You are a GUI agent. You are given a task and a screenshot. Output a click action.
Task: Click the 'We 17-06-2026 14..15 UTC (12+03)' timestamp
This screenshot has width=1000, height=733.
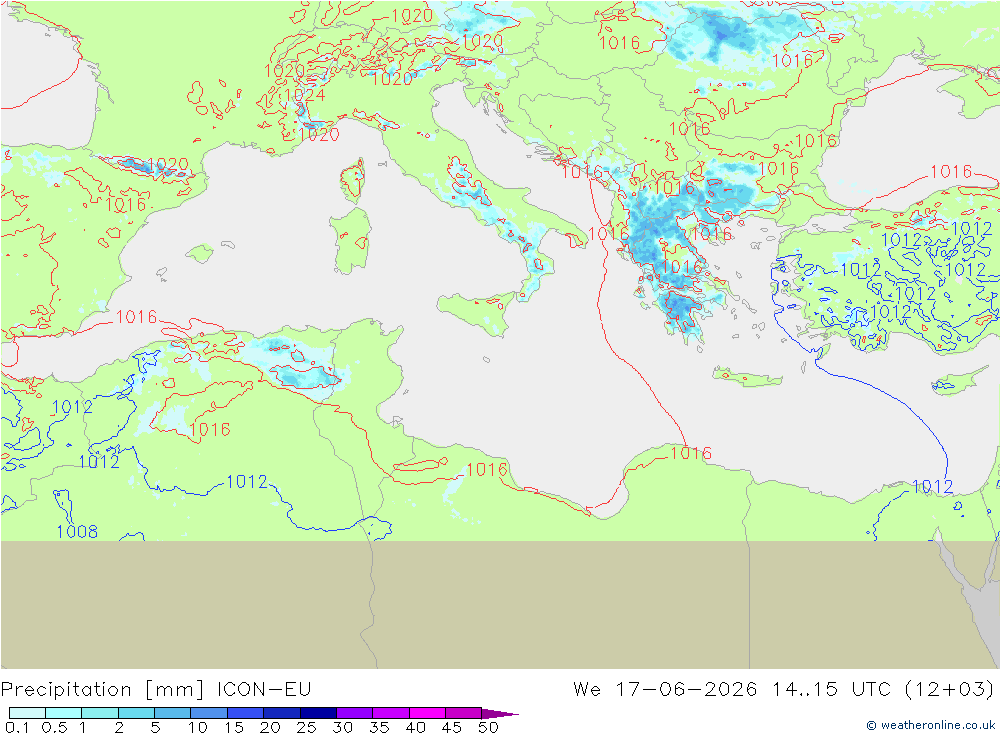(783, 690)
